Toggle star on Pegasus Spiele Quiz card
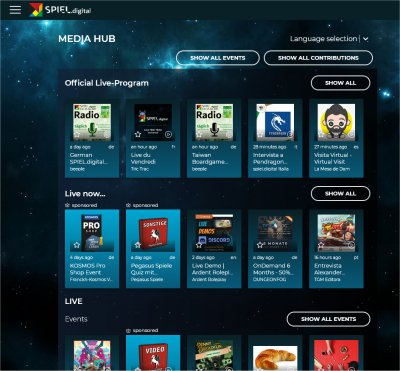 [138, 245]
